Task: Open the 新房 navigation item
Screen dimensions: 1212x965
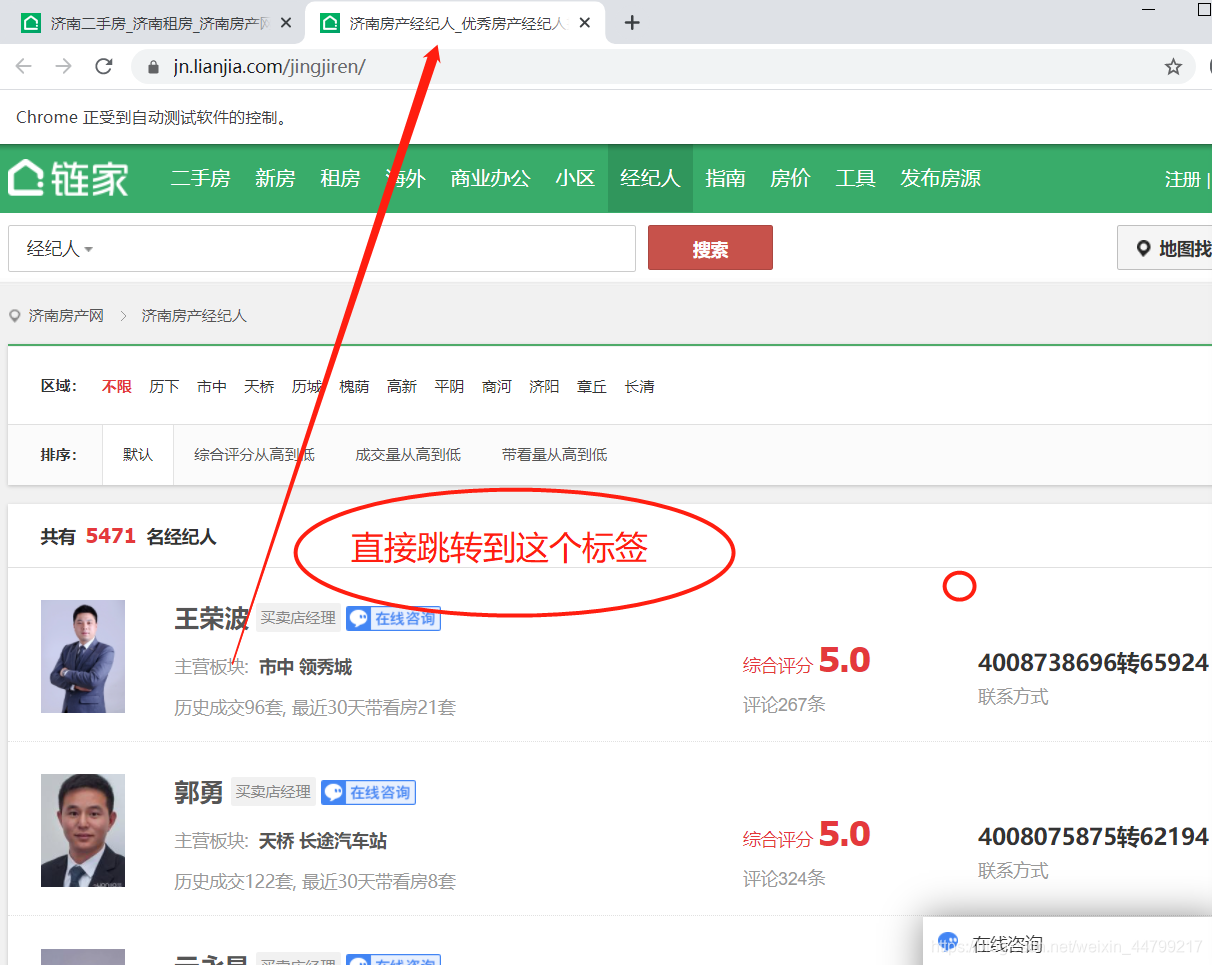Action: (275, 178)
